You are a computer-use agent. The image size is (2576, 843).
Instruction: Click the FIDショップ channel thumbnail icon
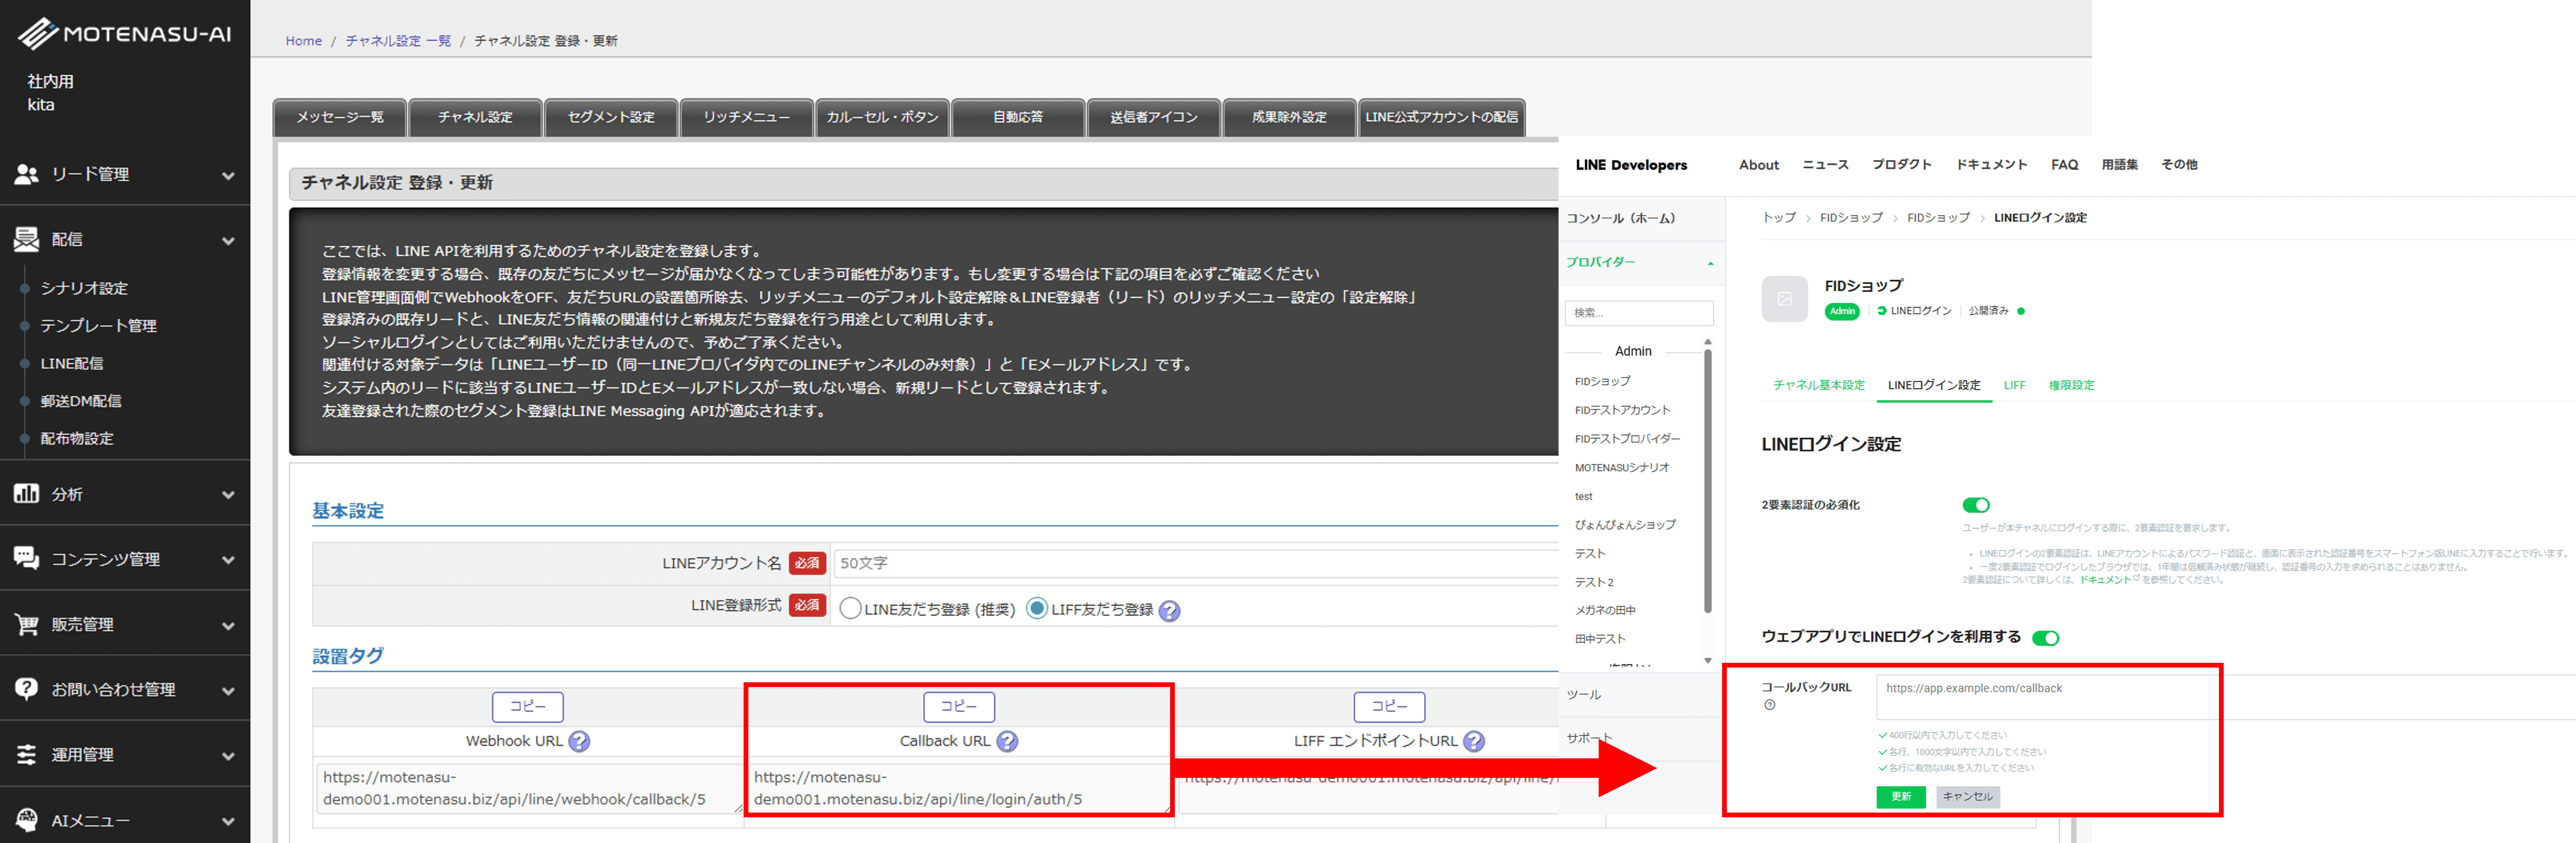pos(1784,298)
